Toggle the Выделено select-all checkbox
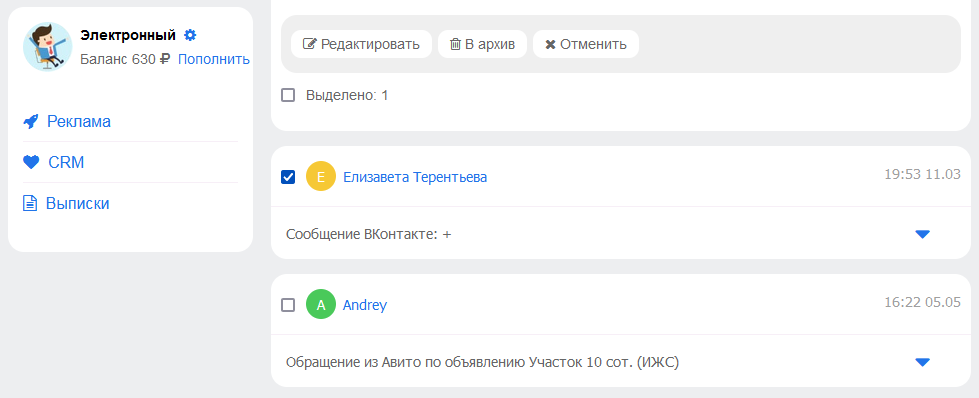The image size is (979, 398). tap(288, 96)
